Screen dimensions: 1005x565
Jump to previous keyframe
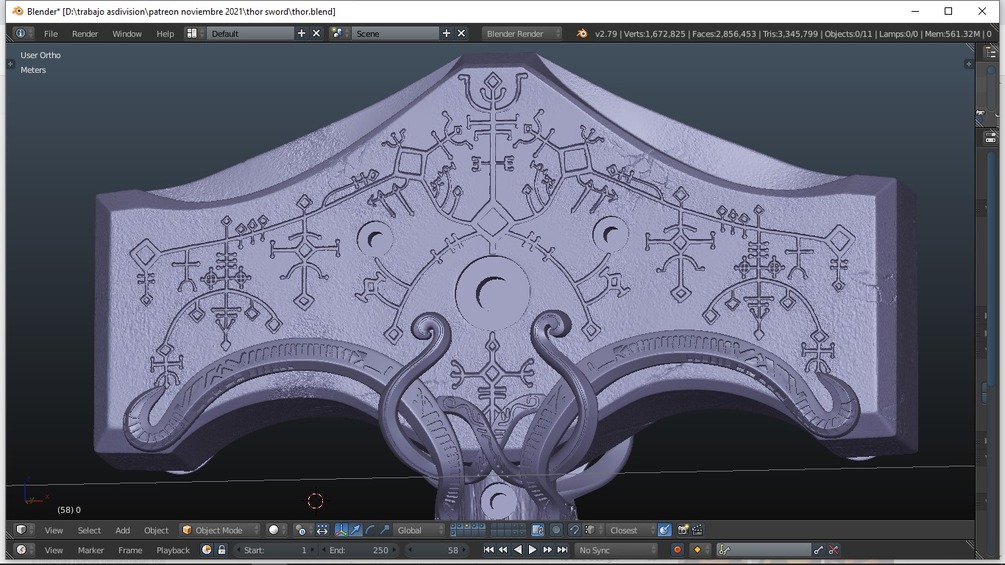503,550
